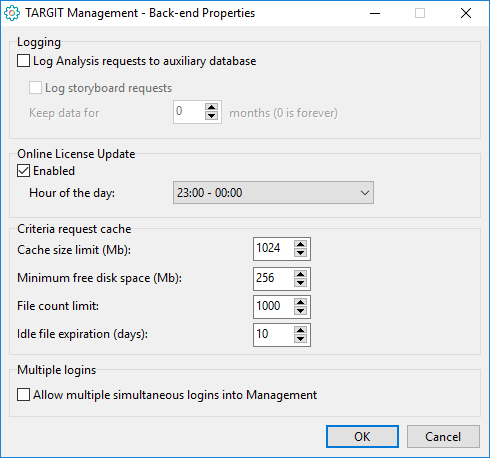
Task: Click the Criteria request cache group label
Action: tap(74, 229)
